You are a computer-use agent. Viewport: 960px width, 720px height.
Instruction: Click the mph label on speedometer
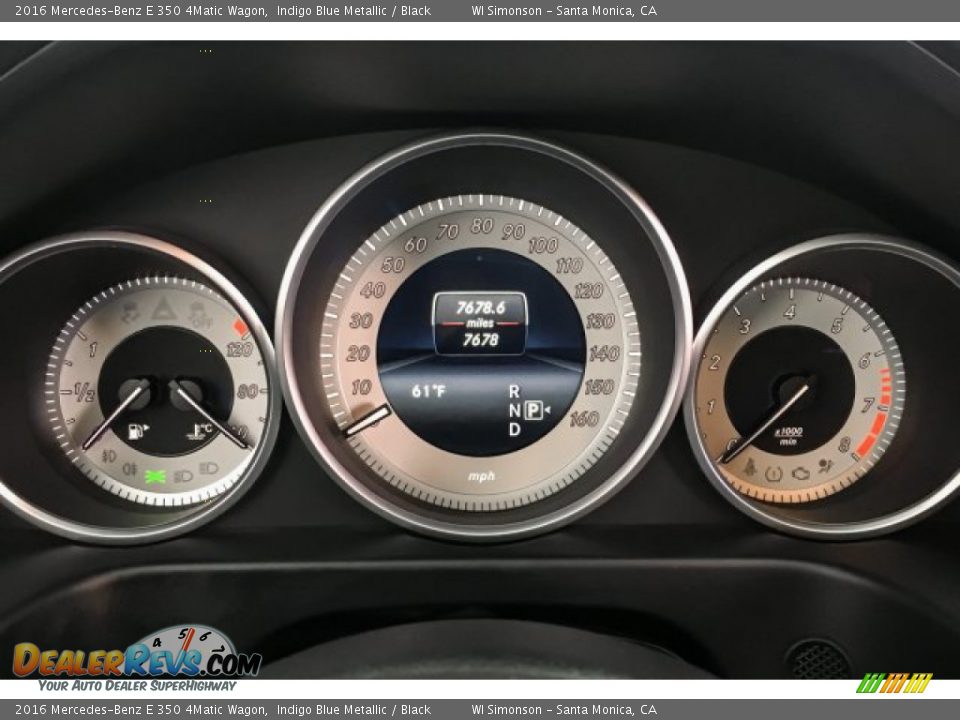pos(481,476)
